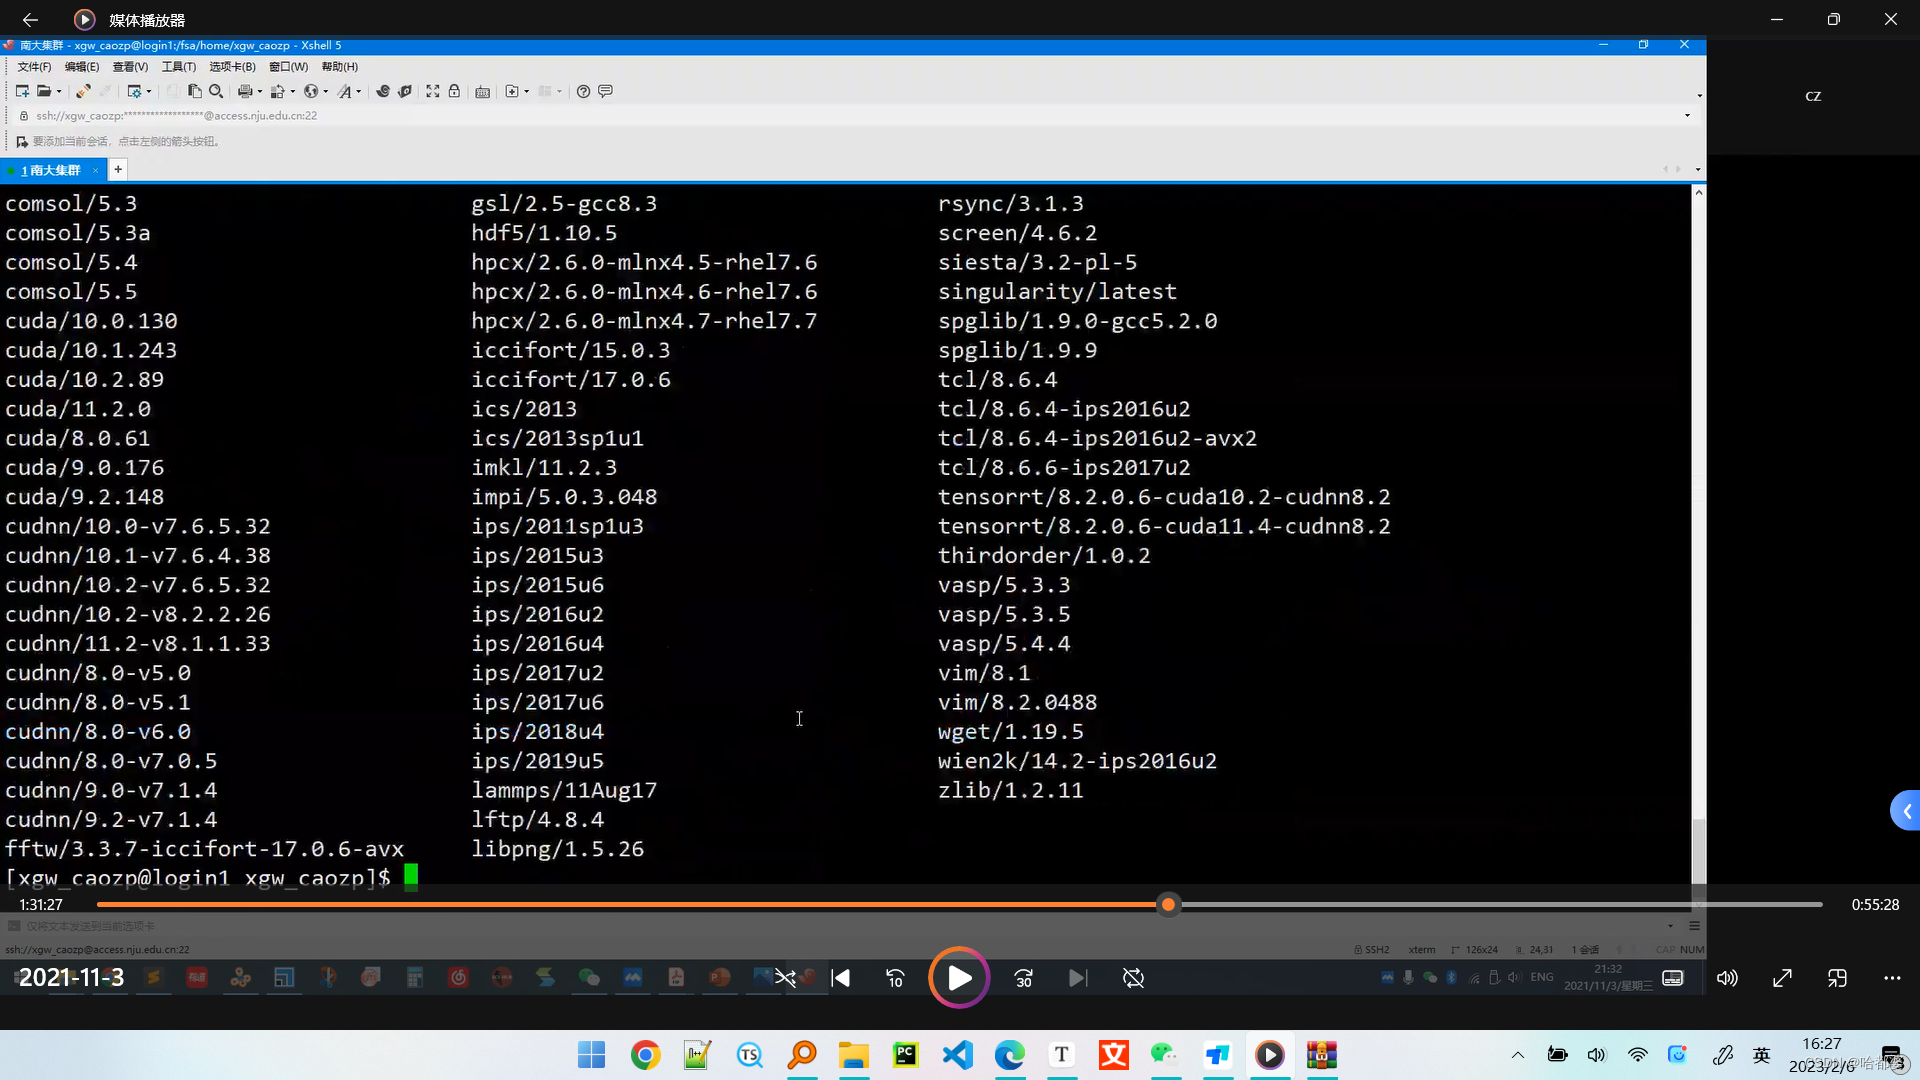Open more options ellipsis menu
This screenshot has width=1920, height=1080.
(1892, 978)
